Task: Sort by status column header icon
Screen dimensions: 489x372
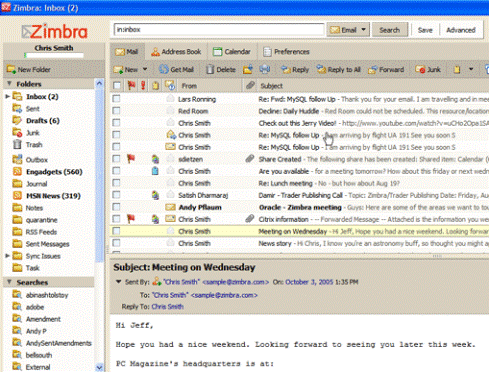Action: [x=170, y=86]
